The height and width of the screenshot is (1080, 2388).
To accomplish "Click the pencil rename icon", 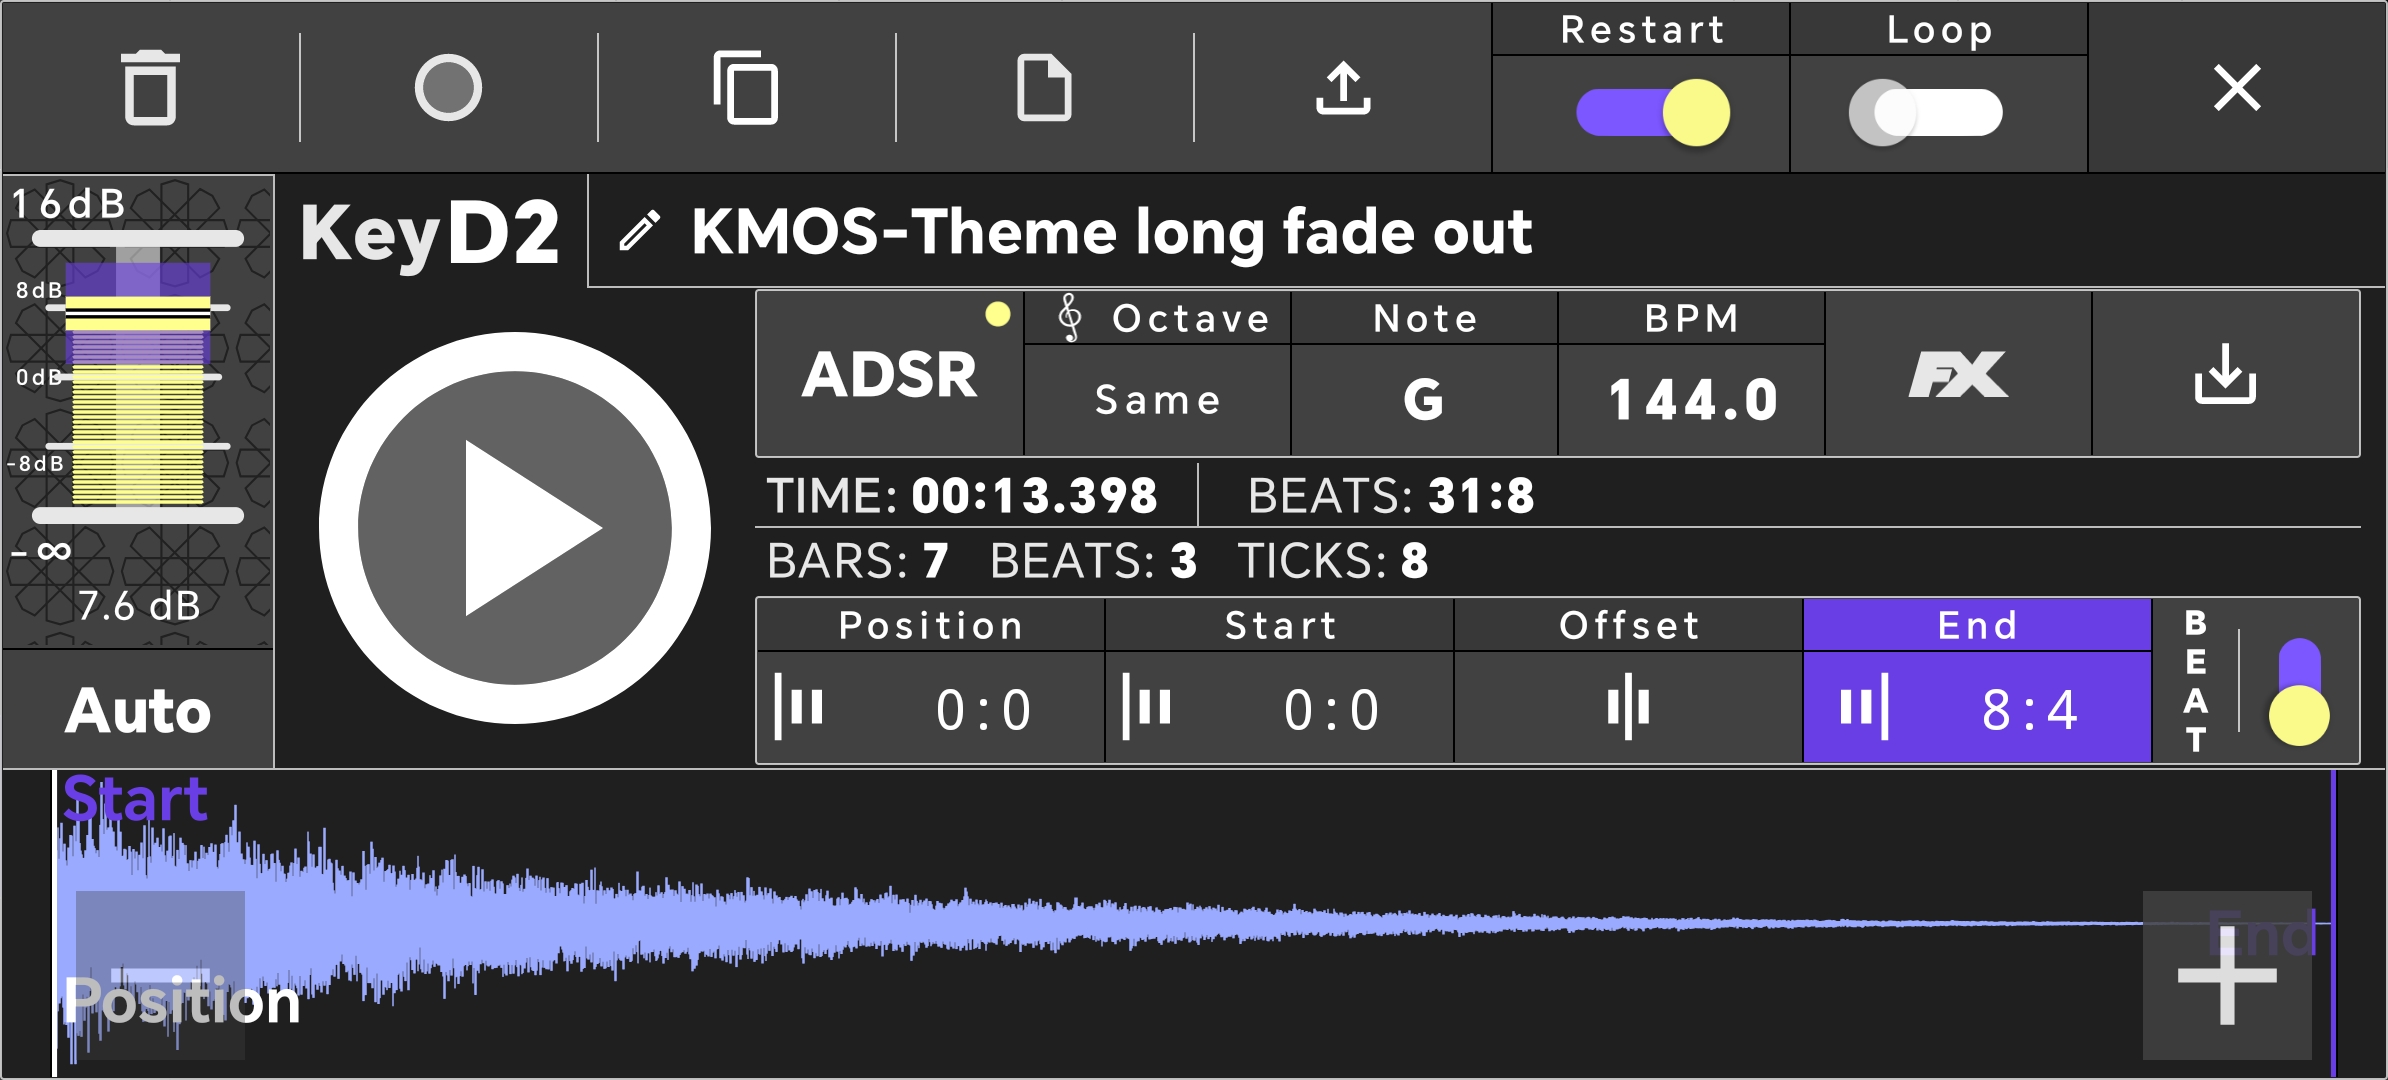I will pos(640,231).
